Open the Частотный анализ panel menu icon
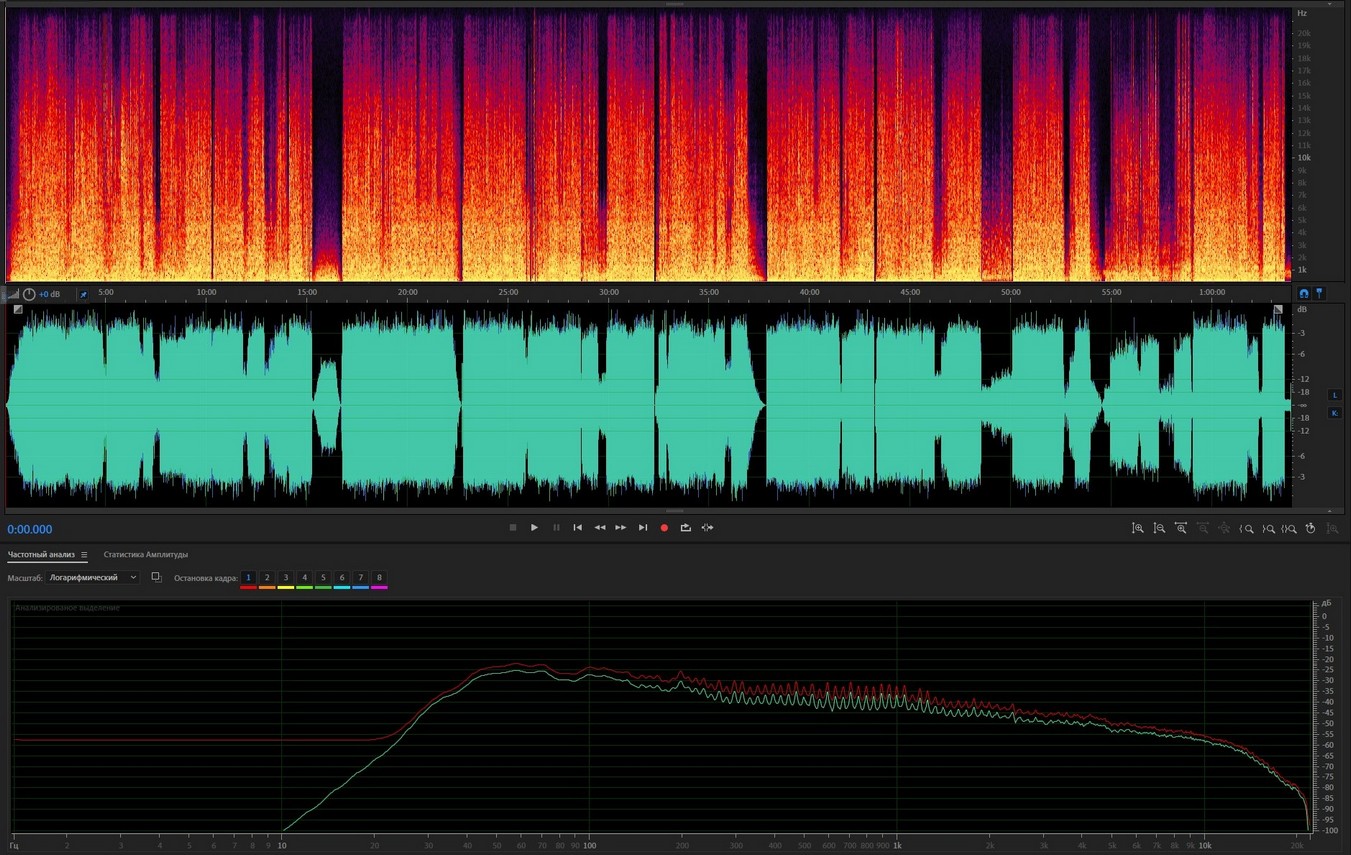 pos(84,555)
